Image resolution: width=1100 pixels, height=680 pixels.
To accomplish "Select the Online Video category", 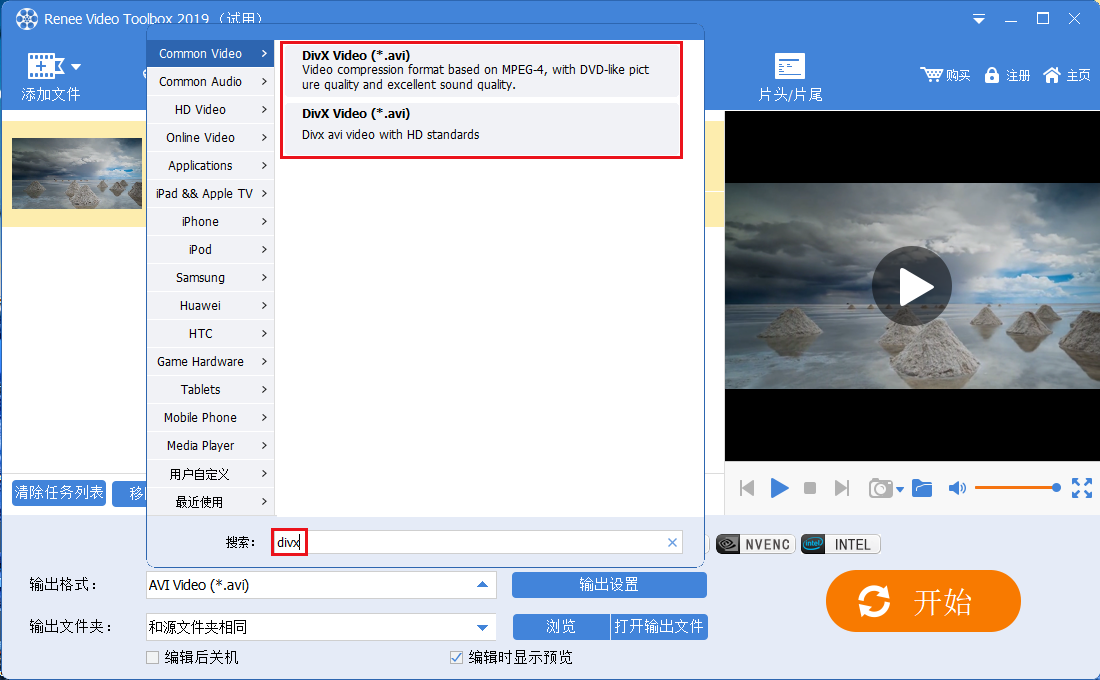I will click(210, 138).
